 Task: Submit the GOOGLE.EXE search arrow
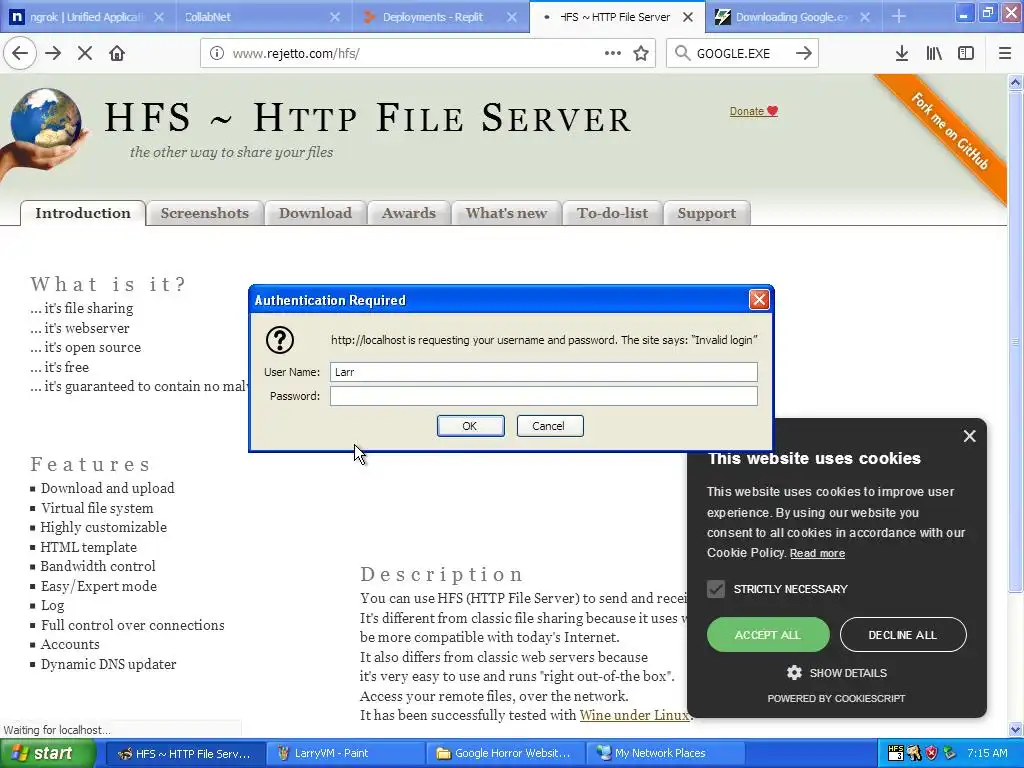pos(804,53)
